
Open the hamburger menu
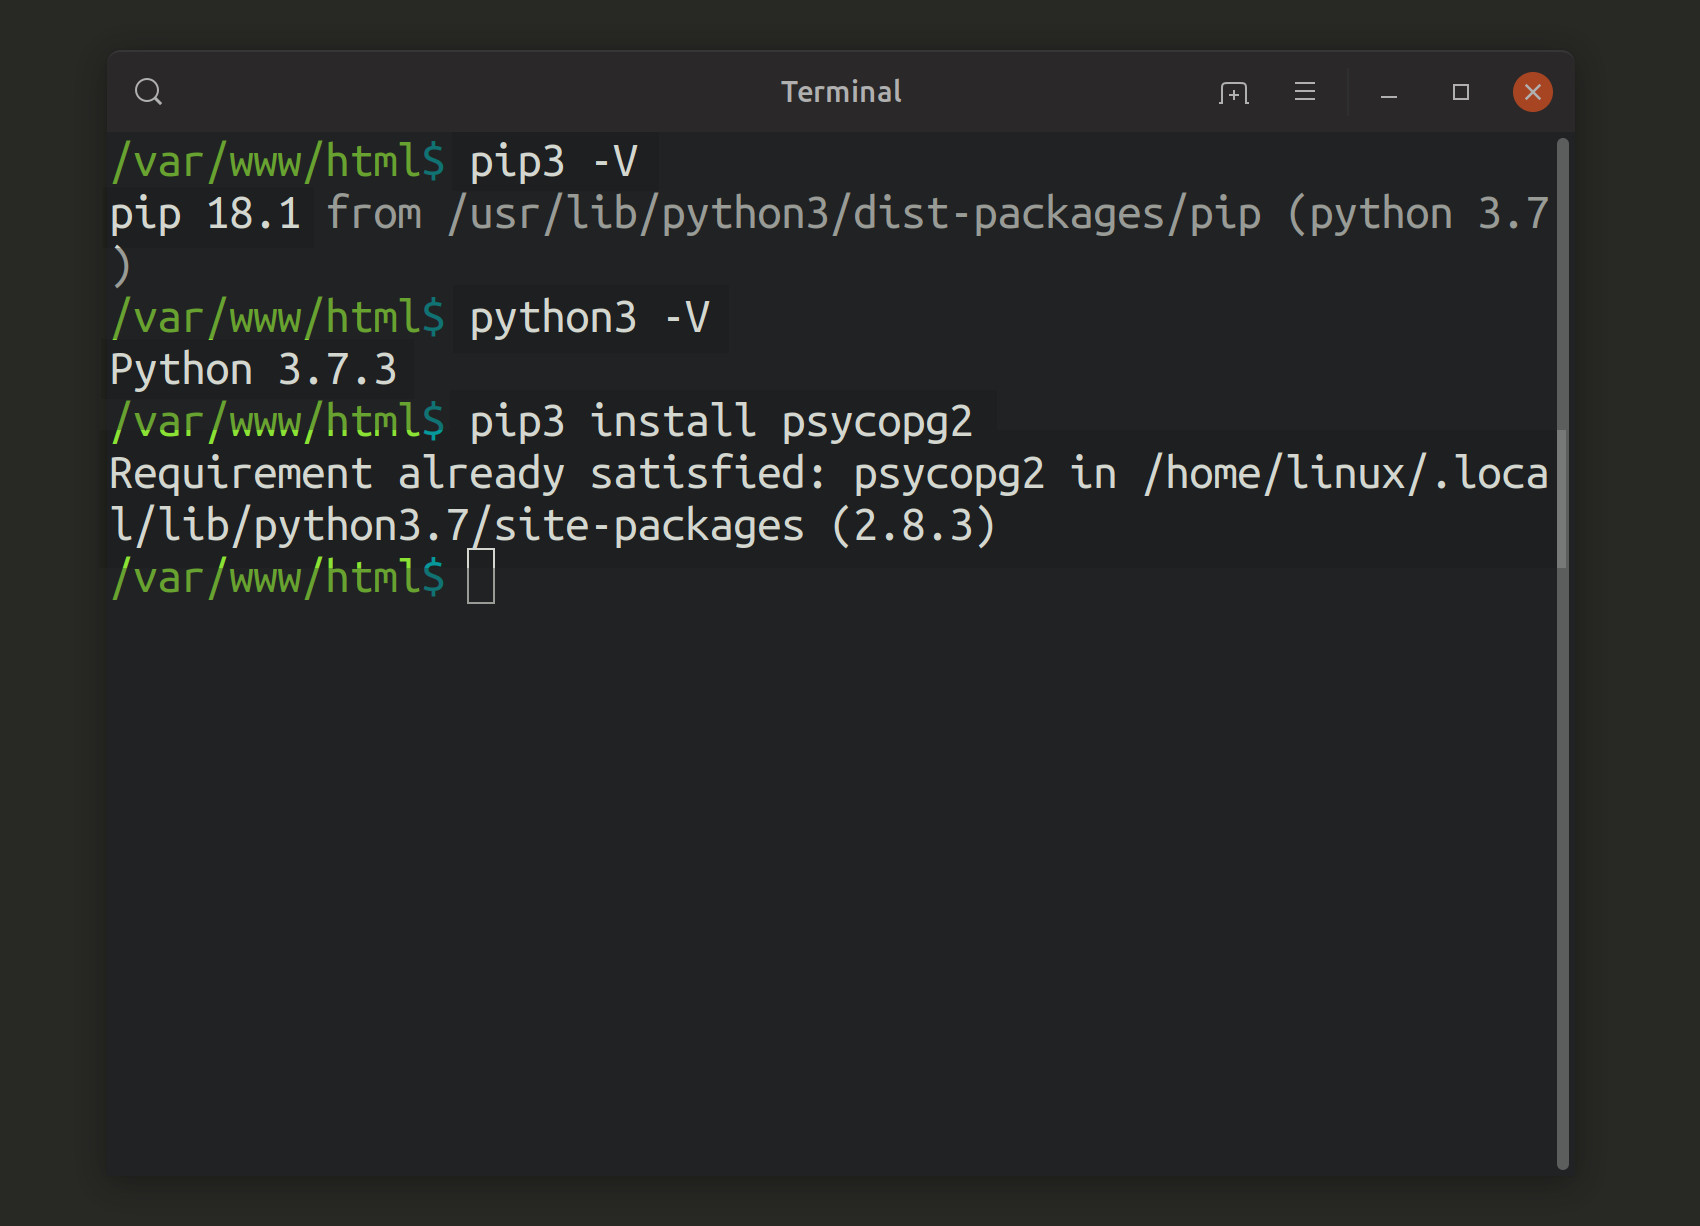pyautogui.click(x=1305, y=92)
